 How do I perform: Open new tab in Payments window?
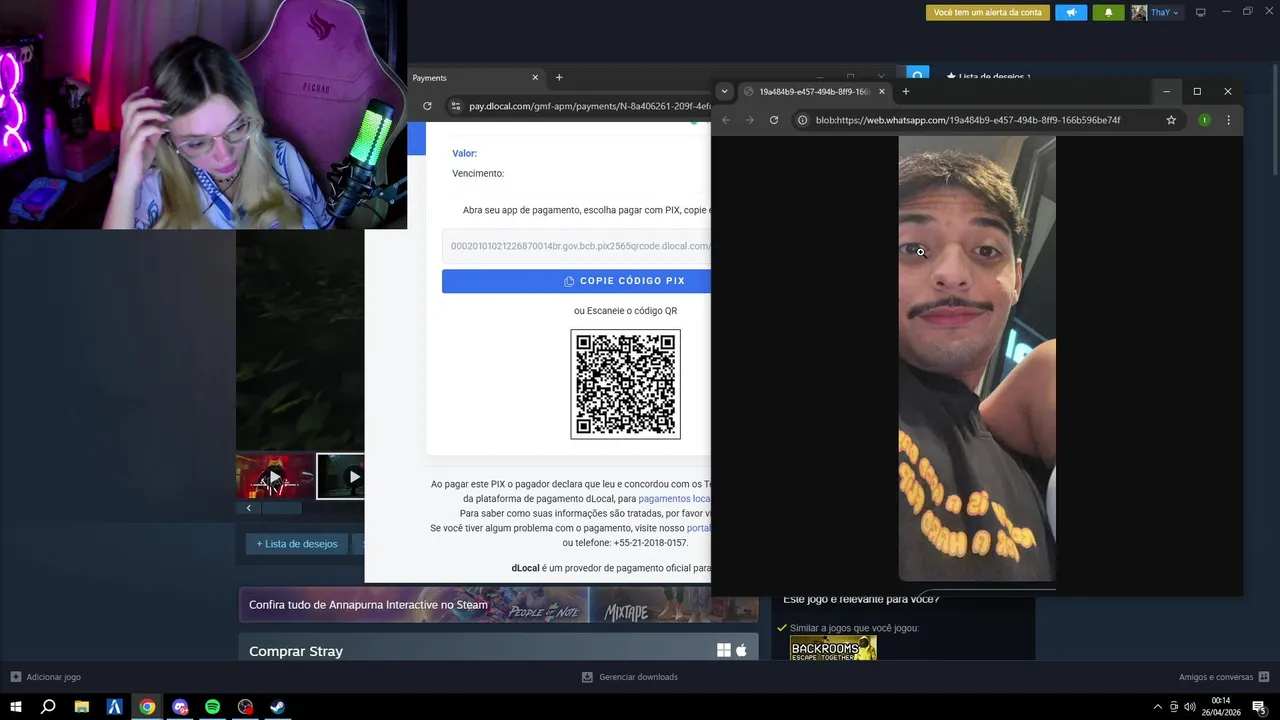559,78
